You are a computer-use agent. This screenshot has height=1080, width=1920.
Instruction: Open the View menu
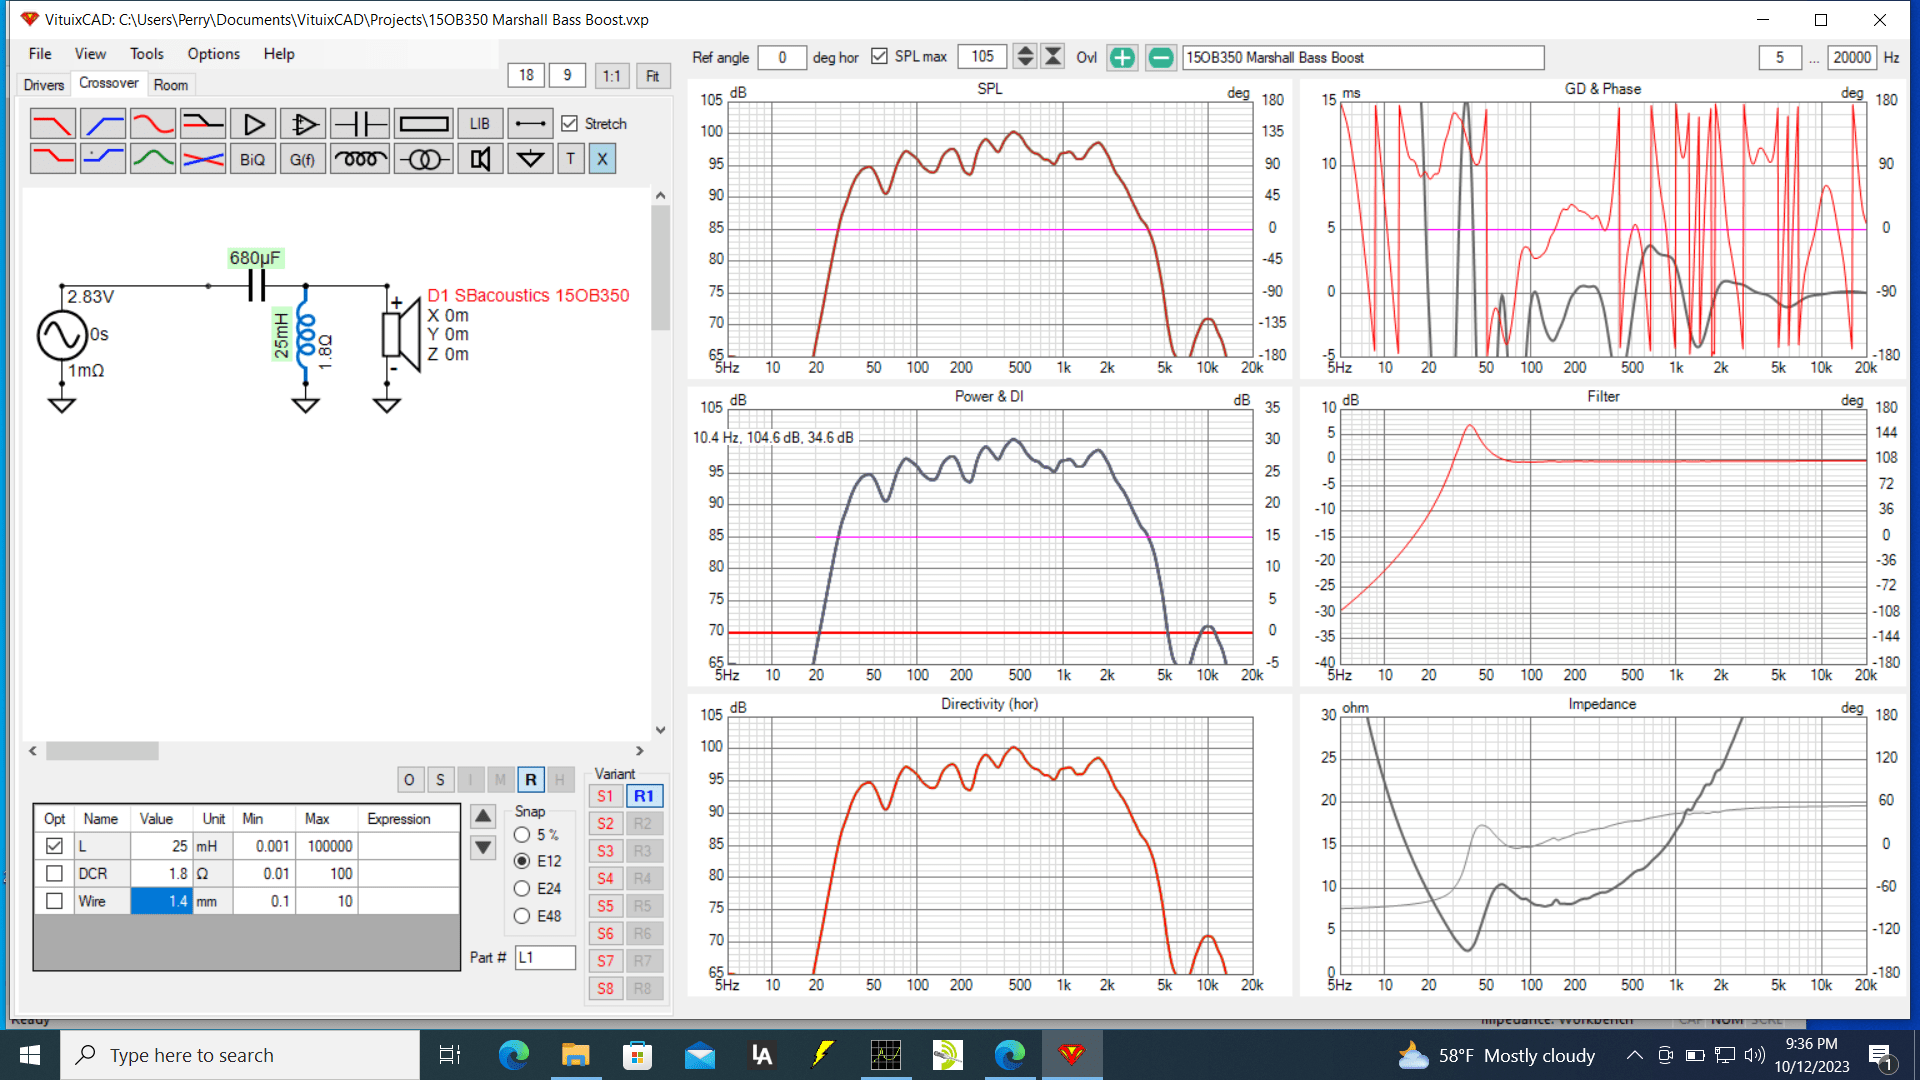(x=90, y=54)
